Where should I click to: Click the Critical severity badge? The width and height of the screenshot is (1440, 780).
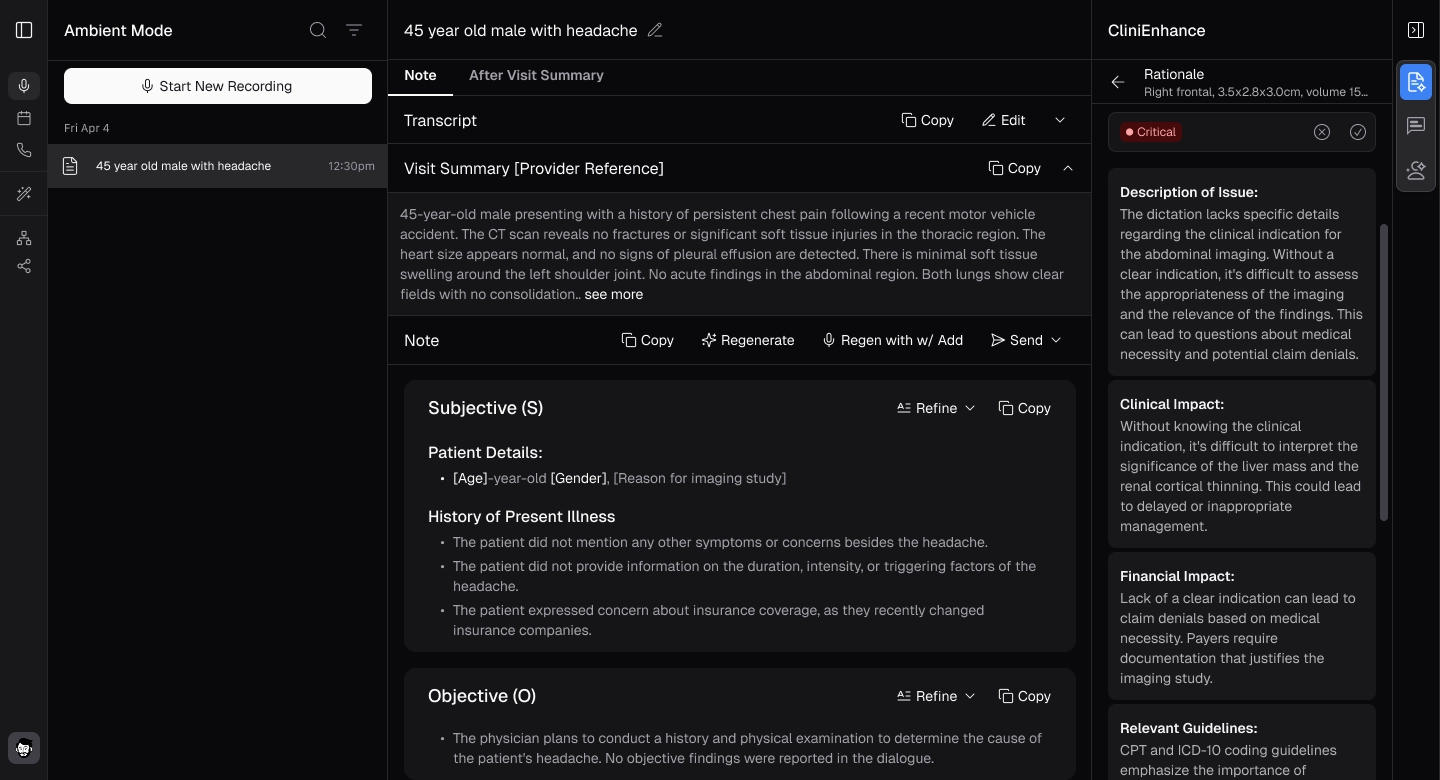coord(1150,132)
